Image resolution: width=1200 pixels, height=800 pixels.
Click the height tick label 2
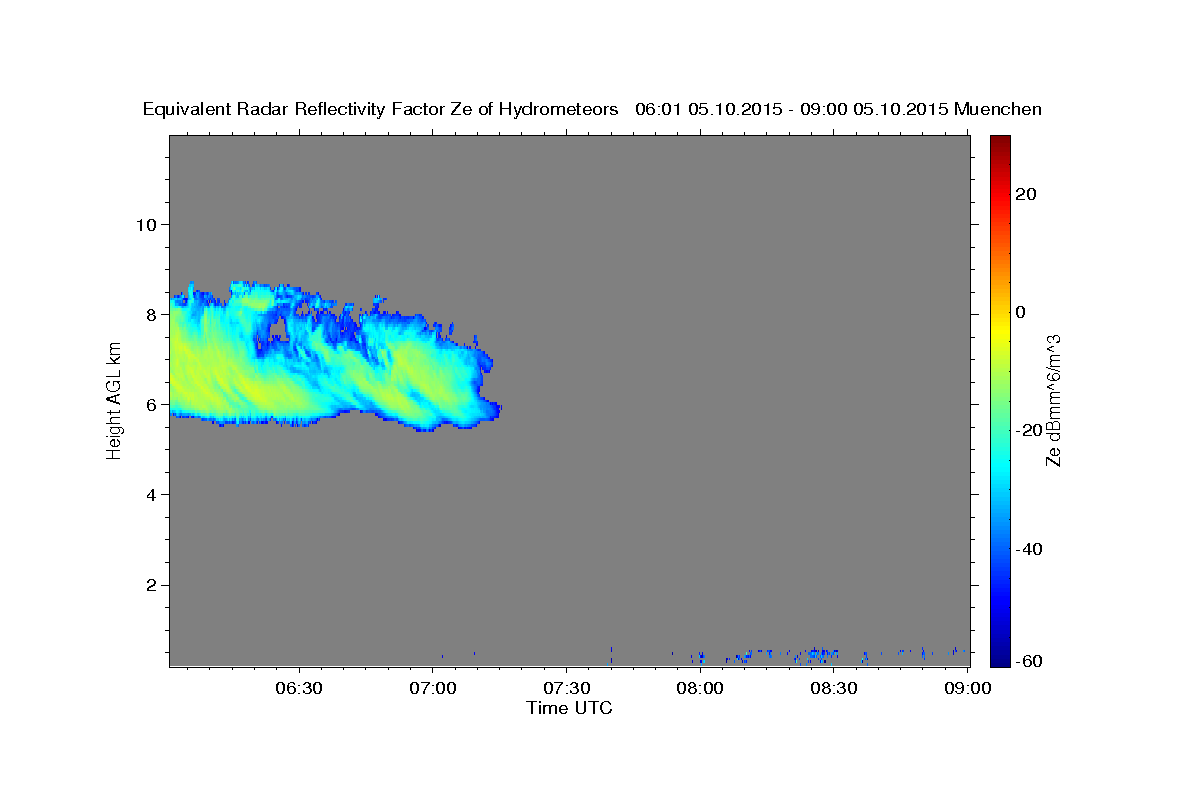click(150, 585)
